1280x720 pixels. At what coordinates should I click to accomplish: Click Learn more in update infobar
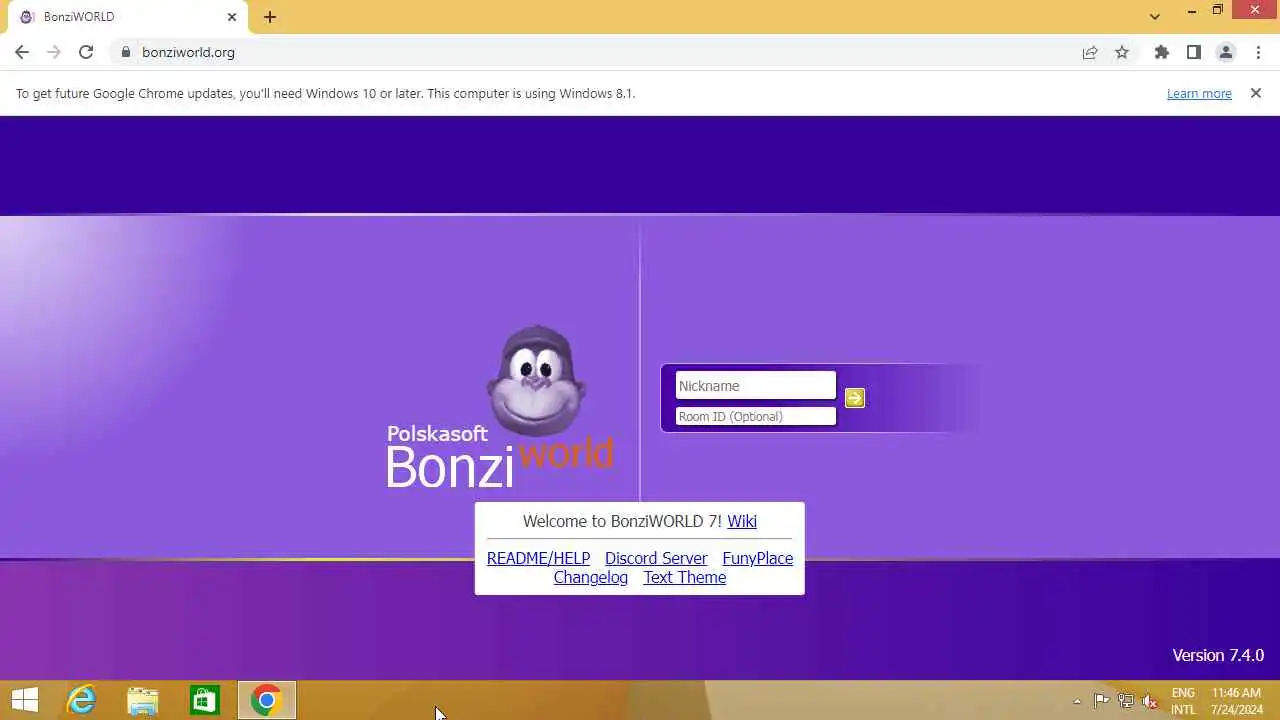click(1199, 93)
